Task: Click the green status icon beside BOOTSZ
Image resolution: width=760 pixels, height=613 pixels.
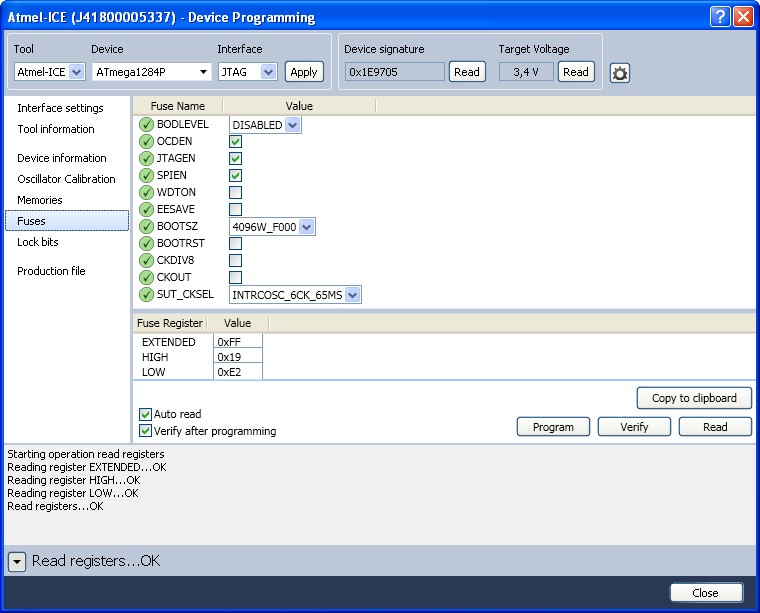Action: 146,226
